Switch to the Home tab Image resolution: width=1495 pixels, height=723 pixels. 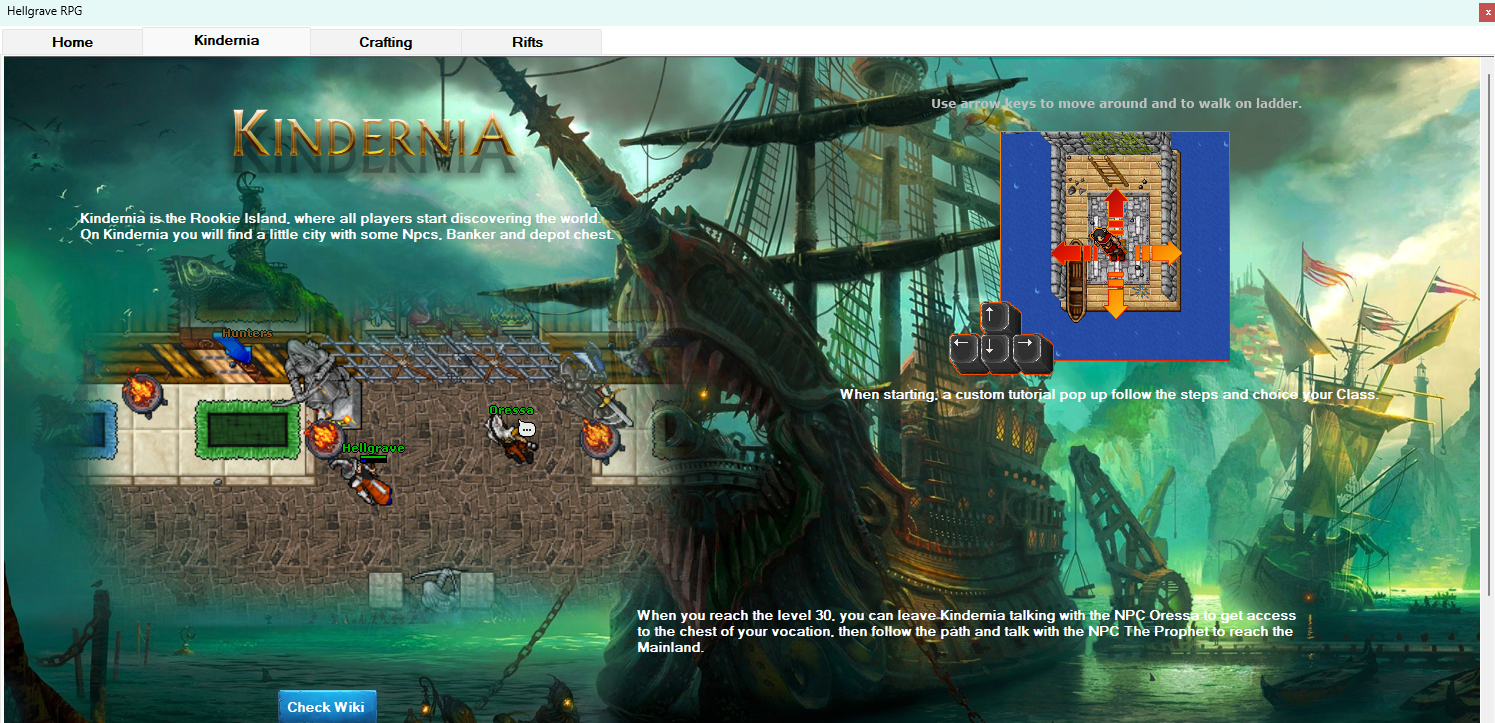coord(72,42)
